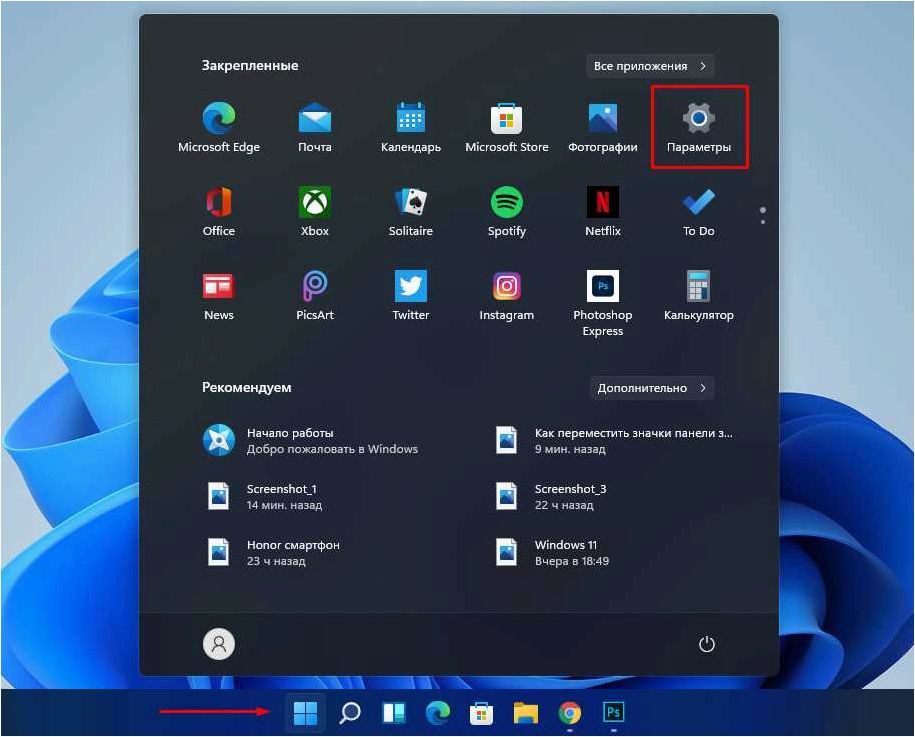Launch the Календарь app

click(x=411, y=127)
